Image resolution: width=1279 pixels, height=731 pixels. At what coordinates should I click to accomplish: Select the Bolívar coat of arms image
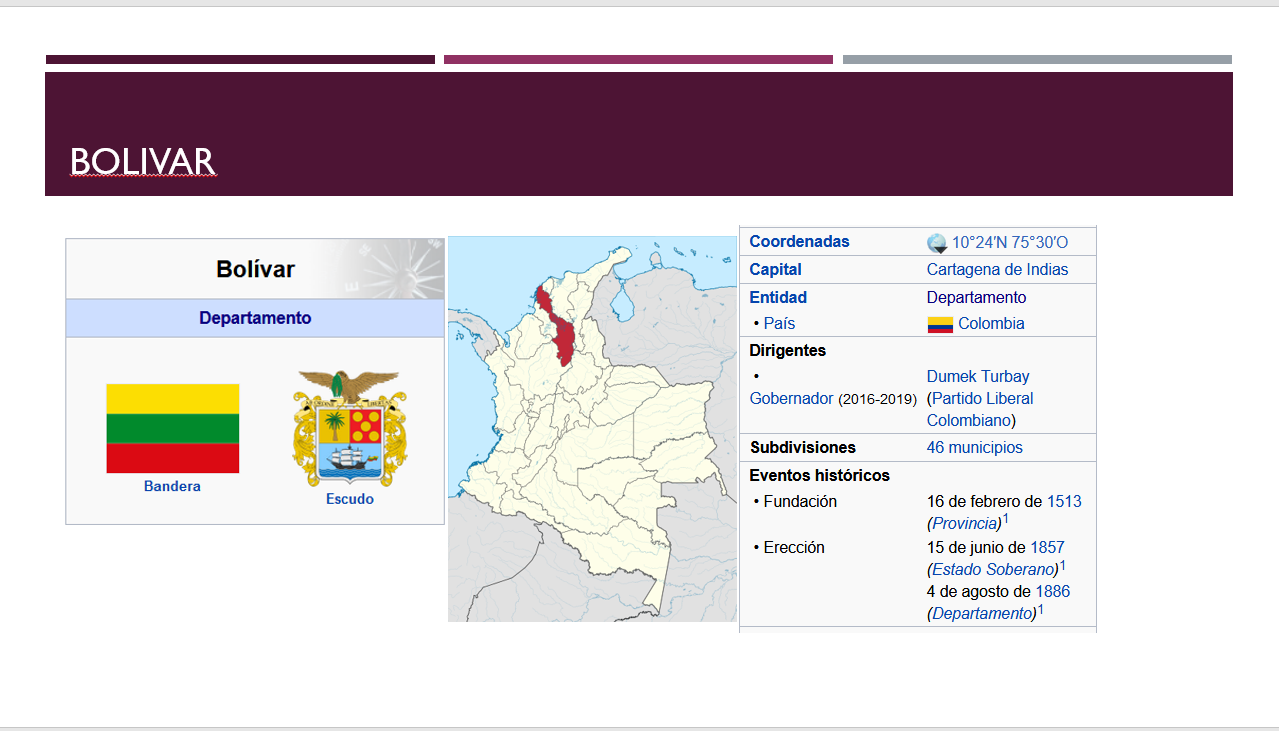pos(350,428)
